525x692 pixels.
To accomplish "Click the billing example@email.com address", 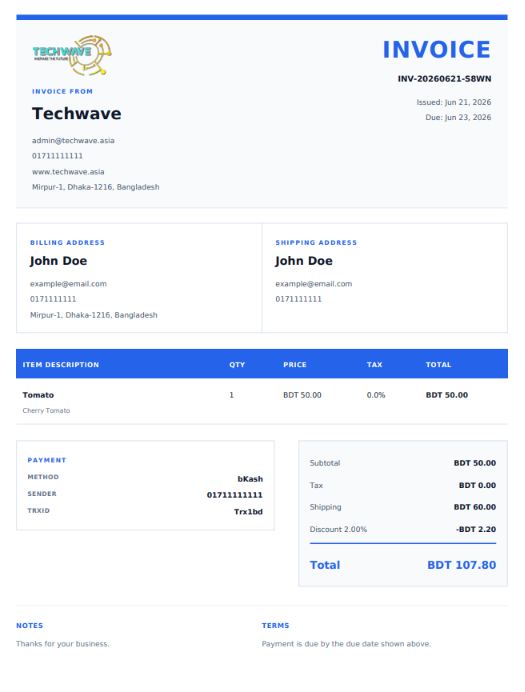I will coord(68,284).
